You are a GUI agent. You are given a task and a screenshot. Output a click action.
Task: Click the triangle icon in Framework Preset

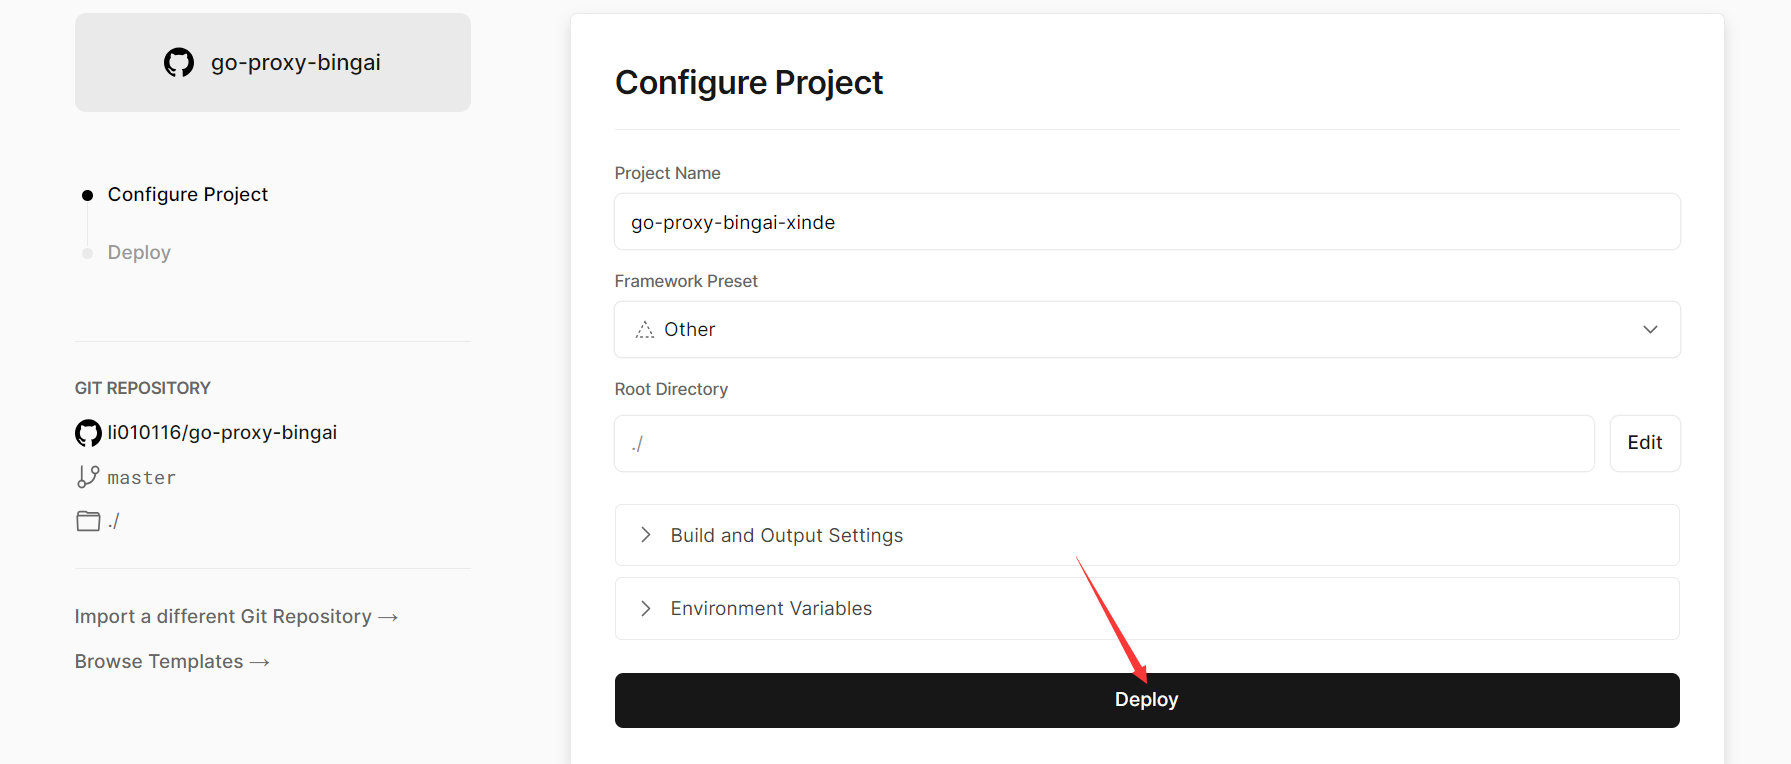[x=645, y=330]
